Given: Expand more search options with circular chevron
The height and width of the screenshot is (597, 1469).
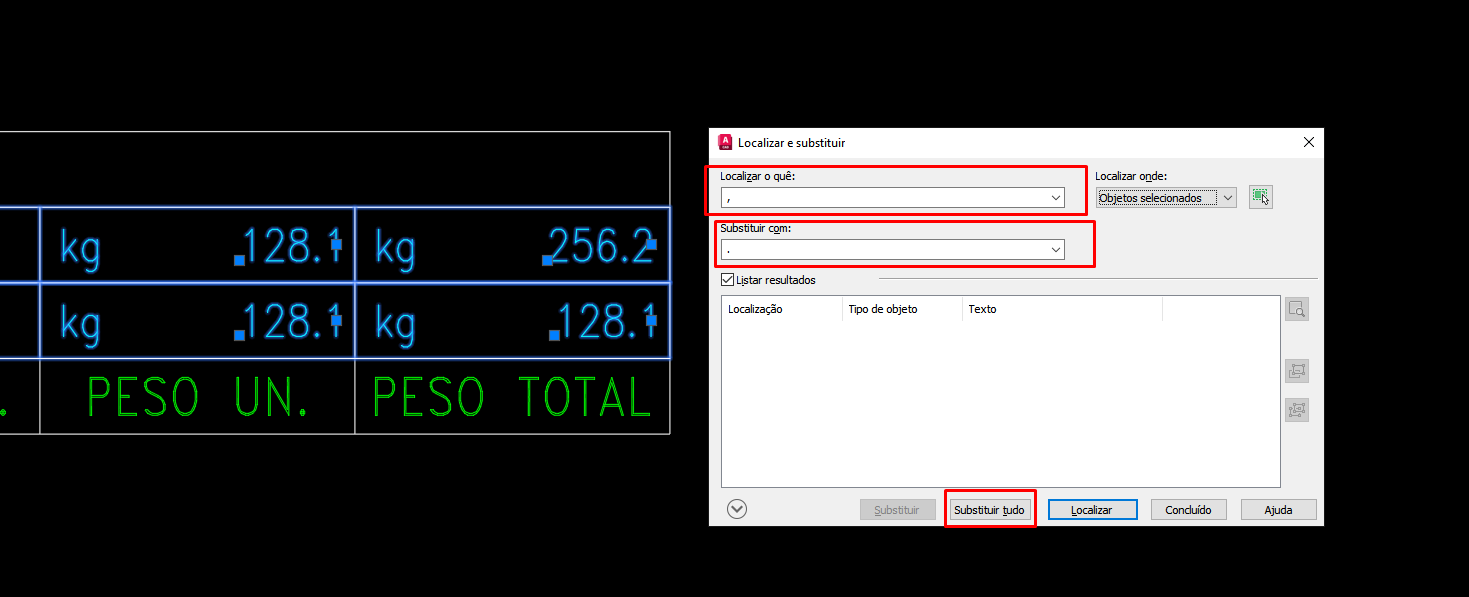Looking at the screenshot, I should pyautogui.click(x=737, y=509).
